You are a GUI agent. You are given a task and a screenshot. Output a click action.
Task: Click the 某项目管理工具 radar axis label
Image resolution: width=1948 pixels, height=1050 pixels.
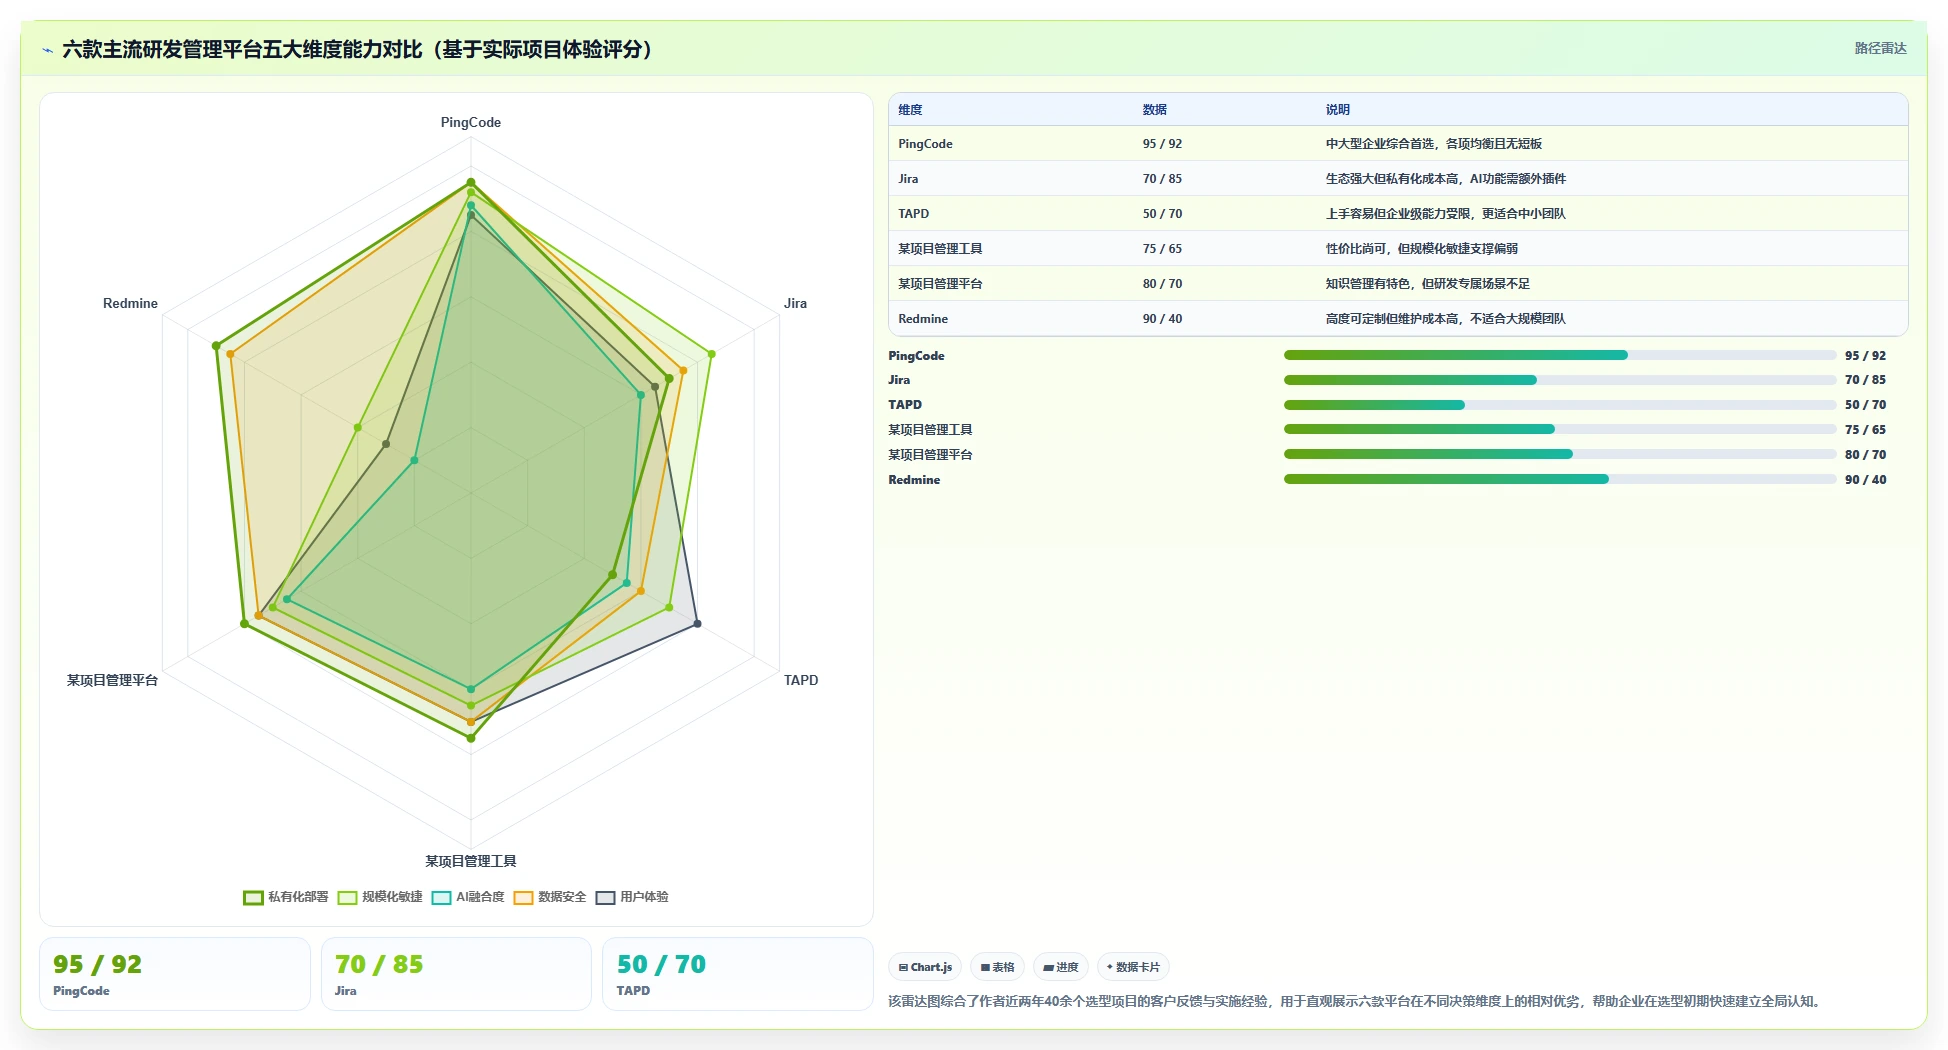tap(471, 861)
